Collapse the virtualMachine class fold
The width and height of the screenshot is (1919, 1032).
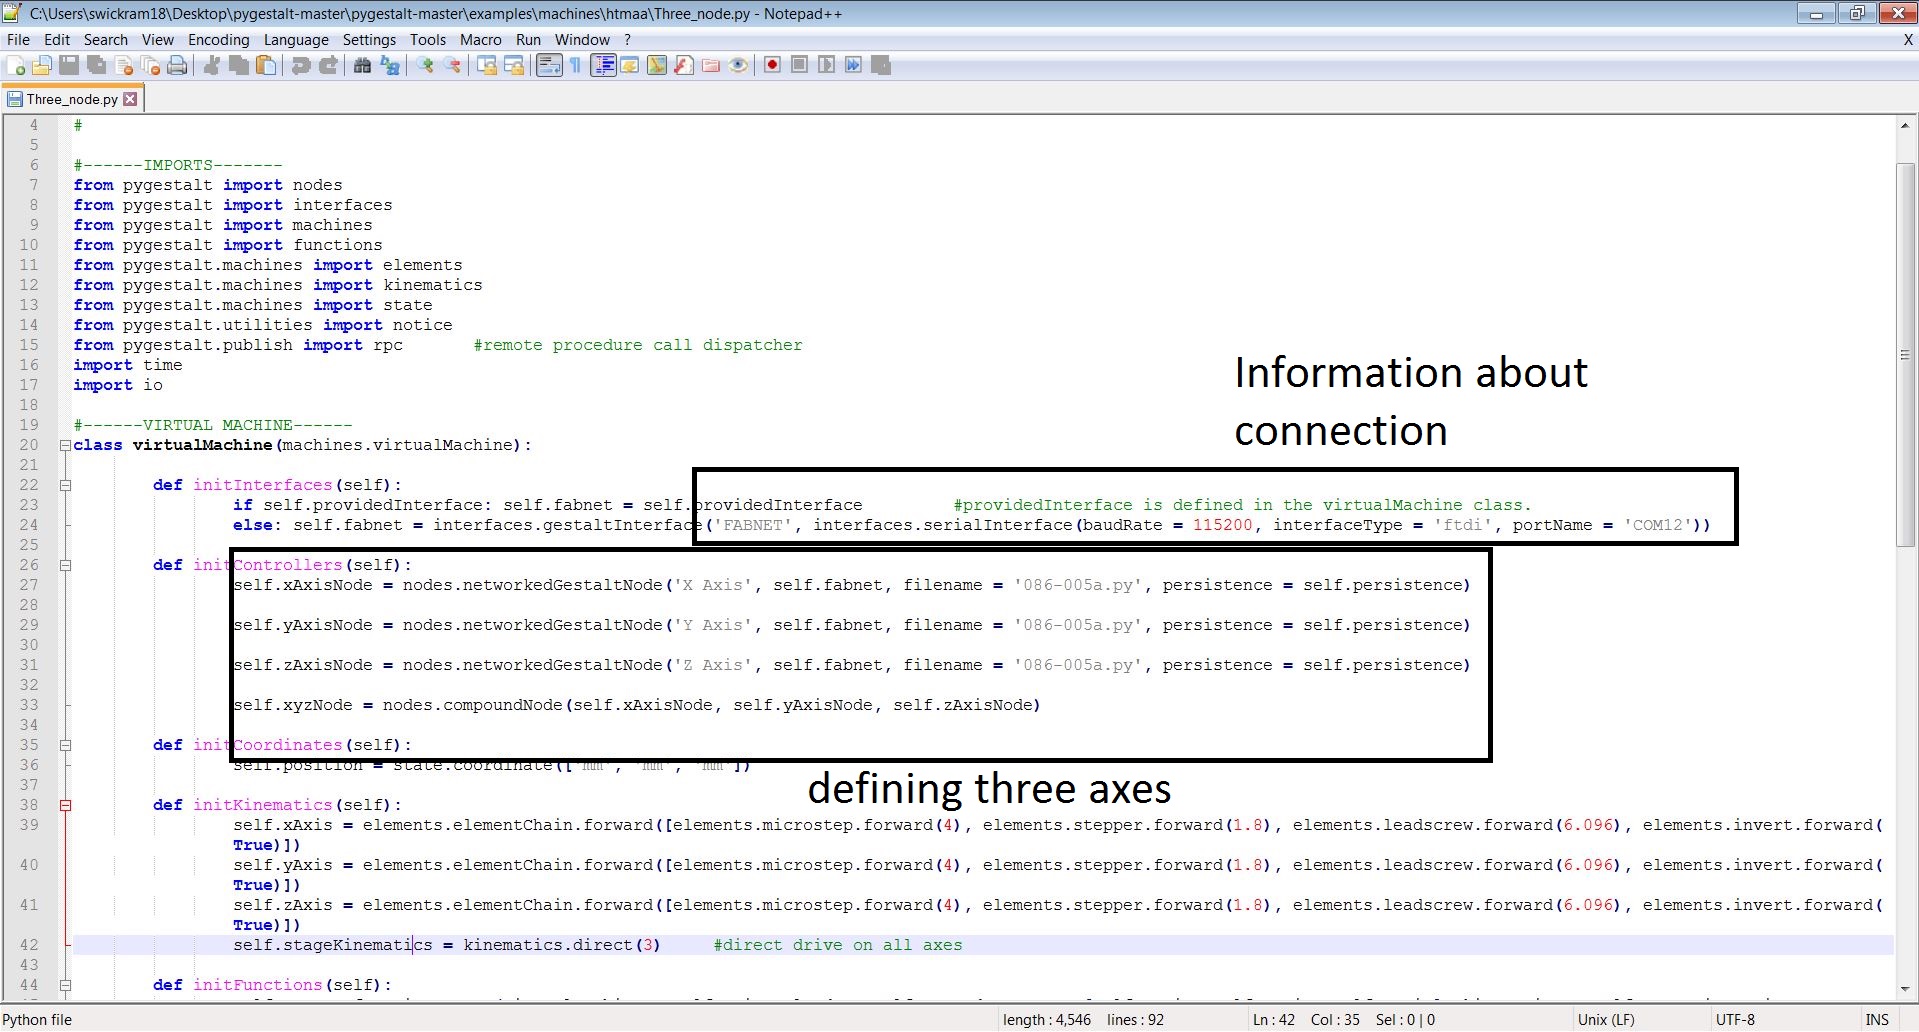[x=65, y=445]
